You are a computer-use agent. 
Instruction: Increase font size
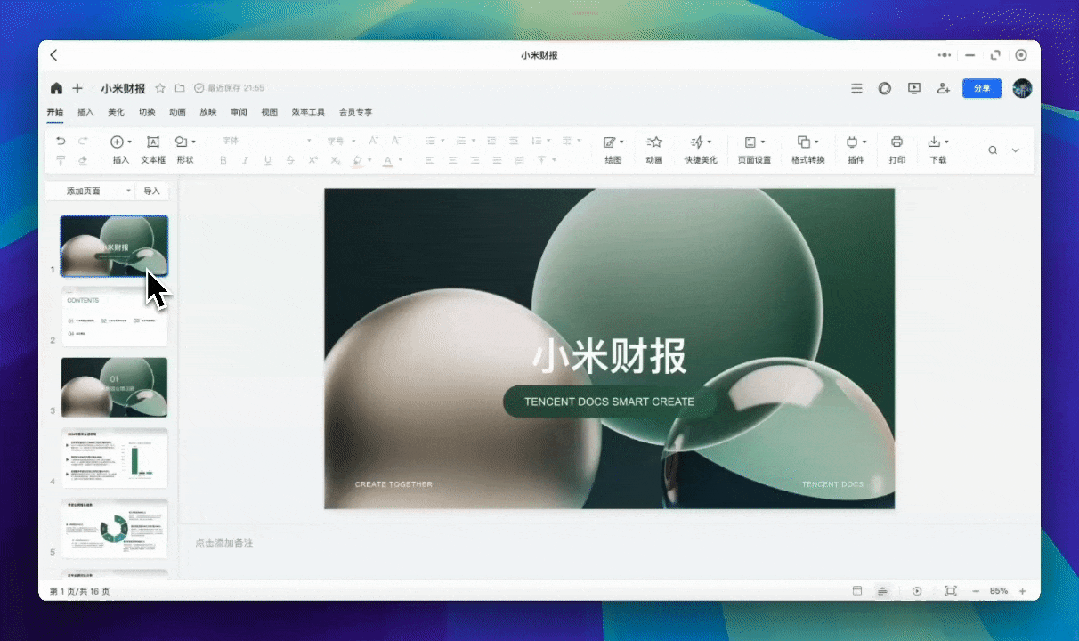373,140
